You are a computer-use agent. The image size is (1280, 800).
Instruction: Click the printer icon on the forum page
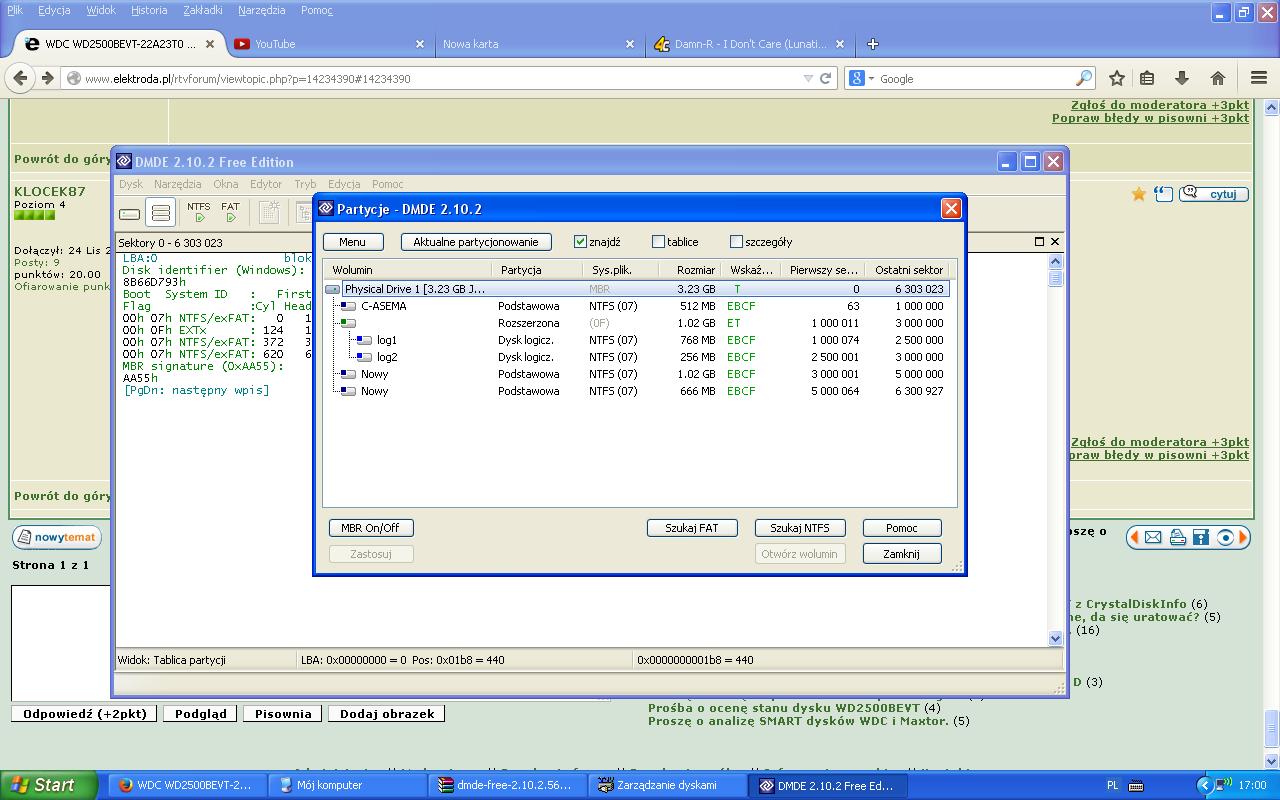(1178, 537)
